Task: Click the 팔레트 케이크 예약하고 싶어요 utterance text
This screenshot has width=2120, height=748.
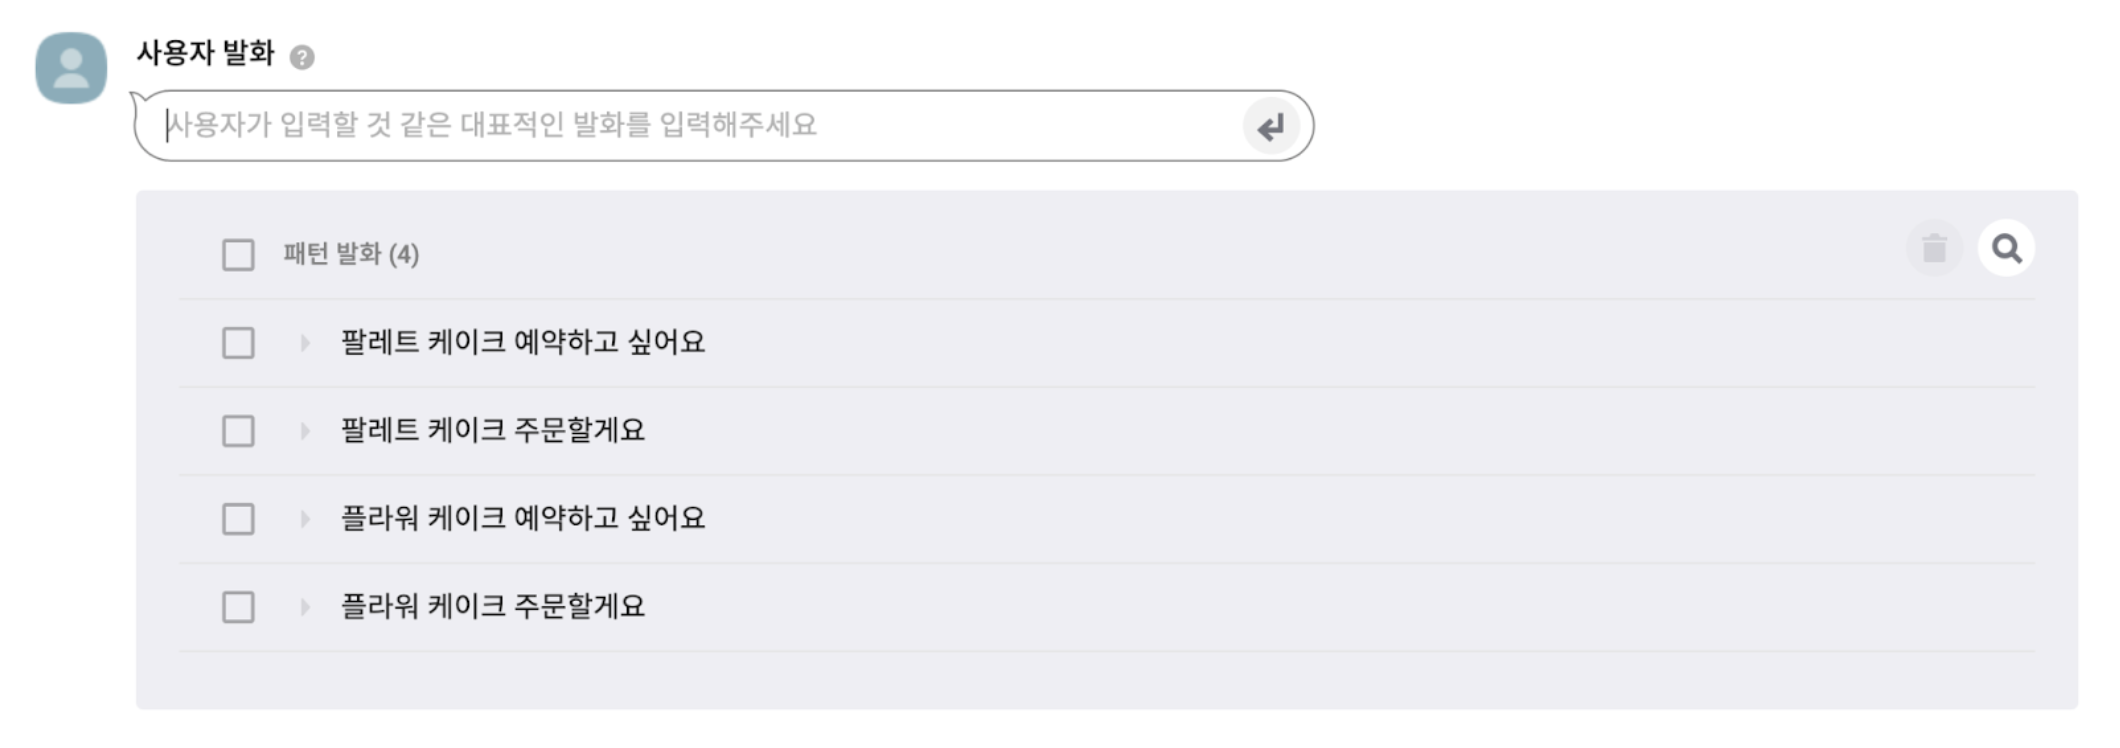Action: 523,343
